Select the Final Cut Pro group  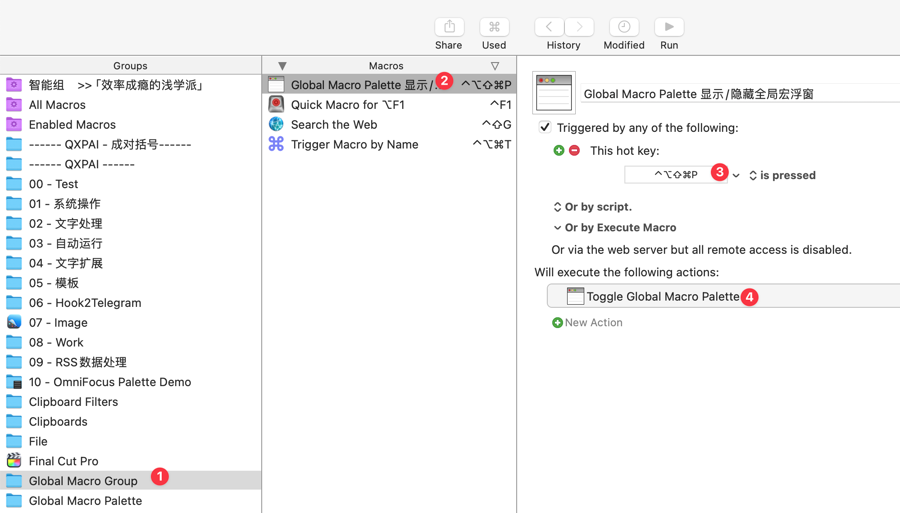[x=63, y=461]
